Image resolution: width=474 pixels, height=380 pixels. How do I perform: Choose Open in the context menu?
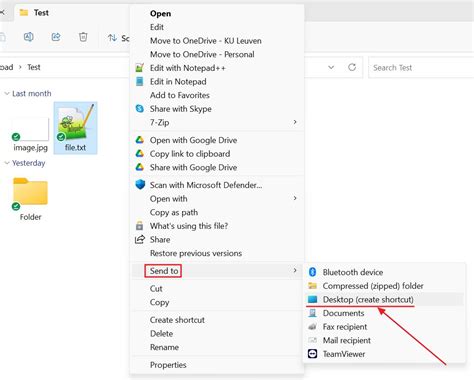[x=160, y=14]
